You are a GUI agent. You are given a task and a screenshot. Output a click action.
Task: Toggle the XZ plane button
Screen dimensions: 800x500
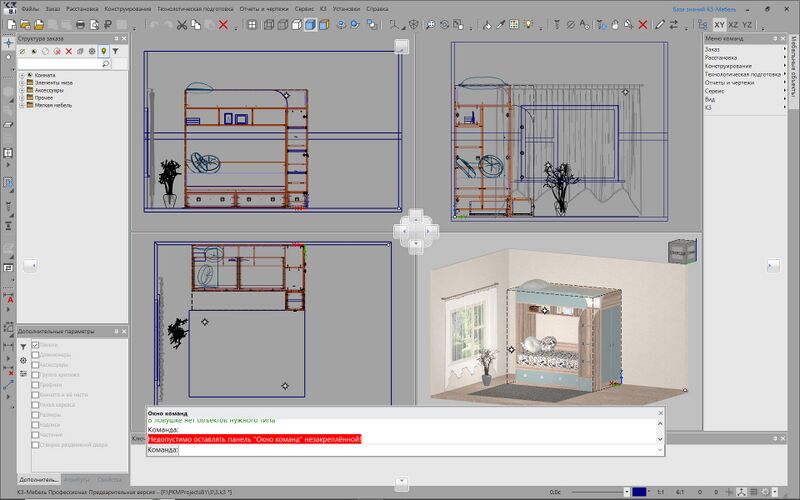733,24
